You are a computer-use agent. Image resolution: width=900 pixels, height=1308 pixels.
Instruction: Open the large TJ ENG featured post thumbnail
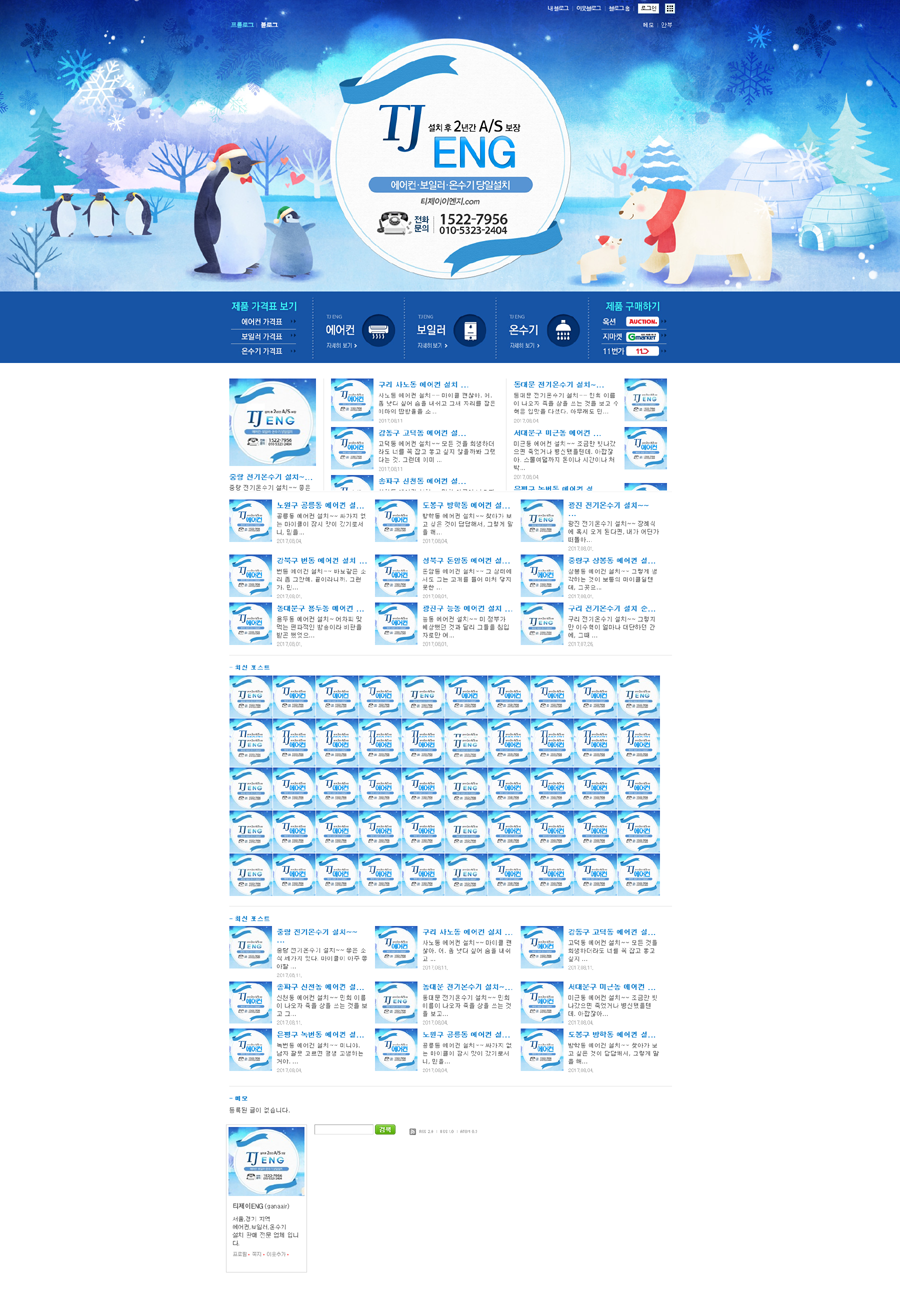pyautogui.click(x=272, y=422)
